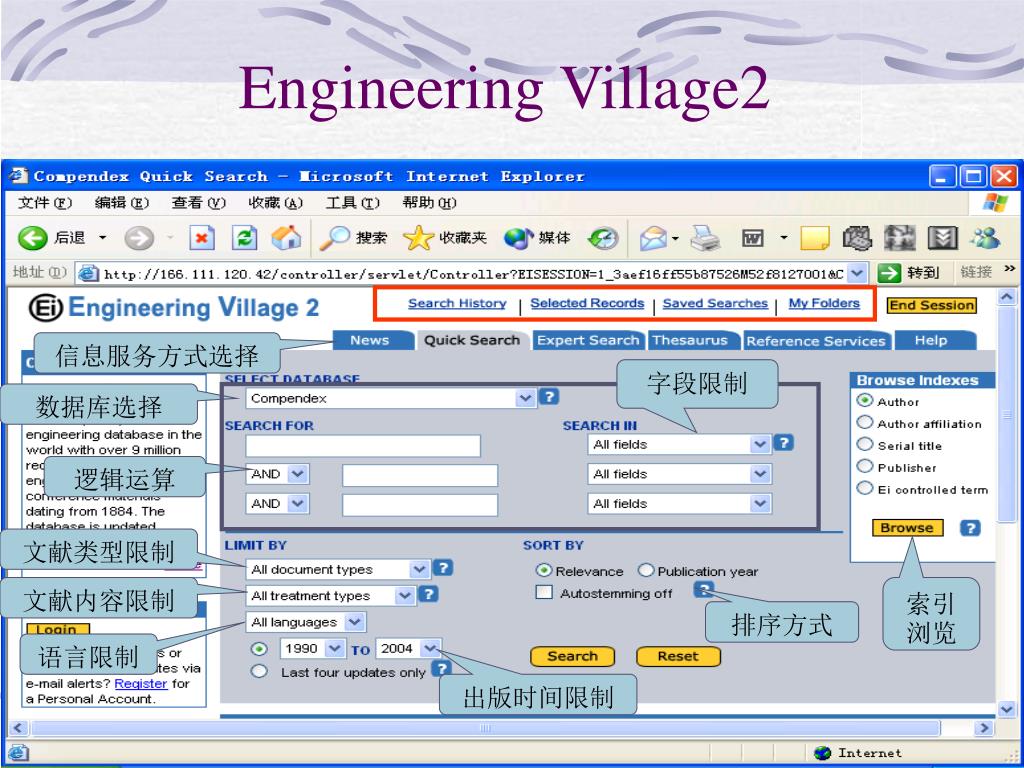Click the Ei Engineering Village 2 logo

click(x=174, y=308)
